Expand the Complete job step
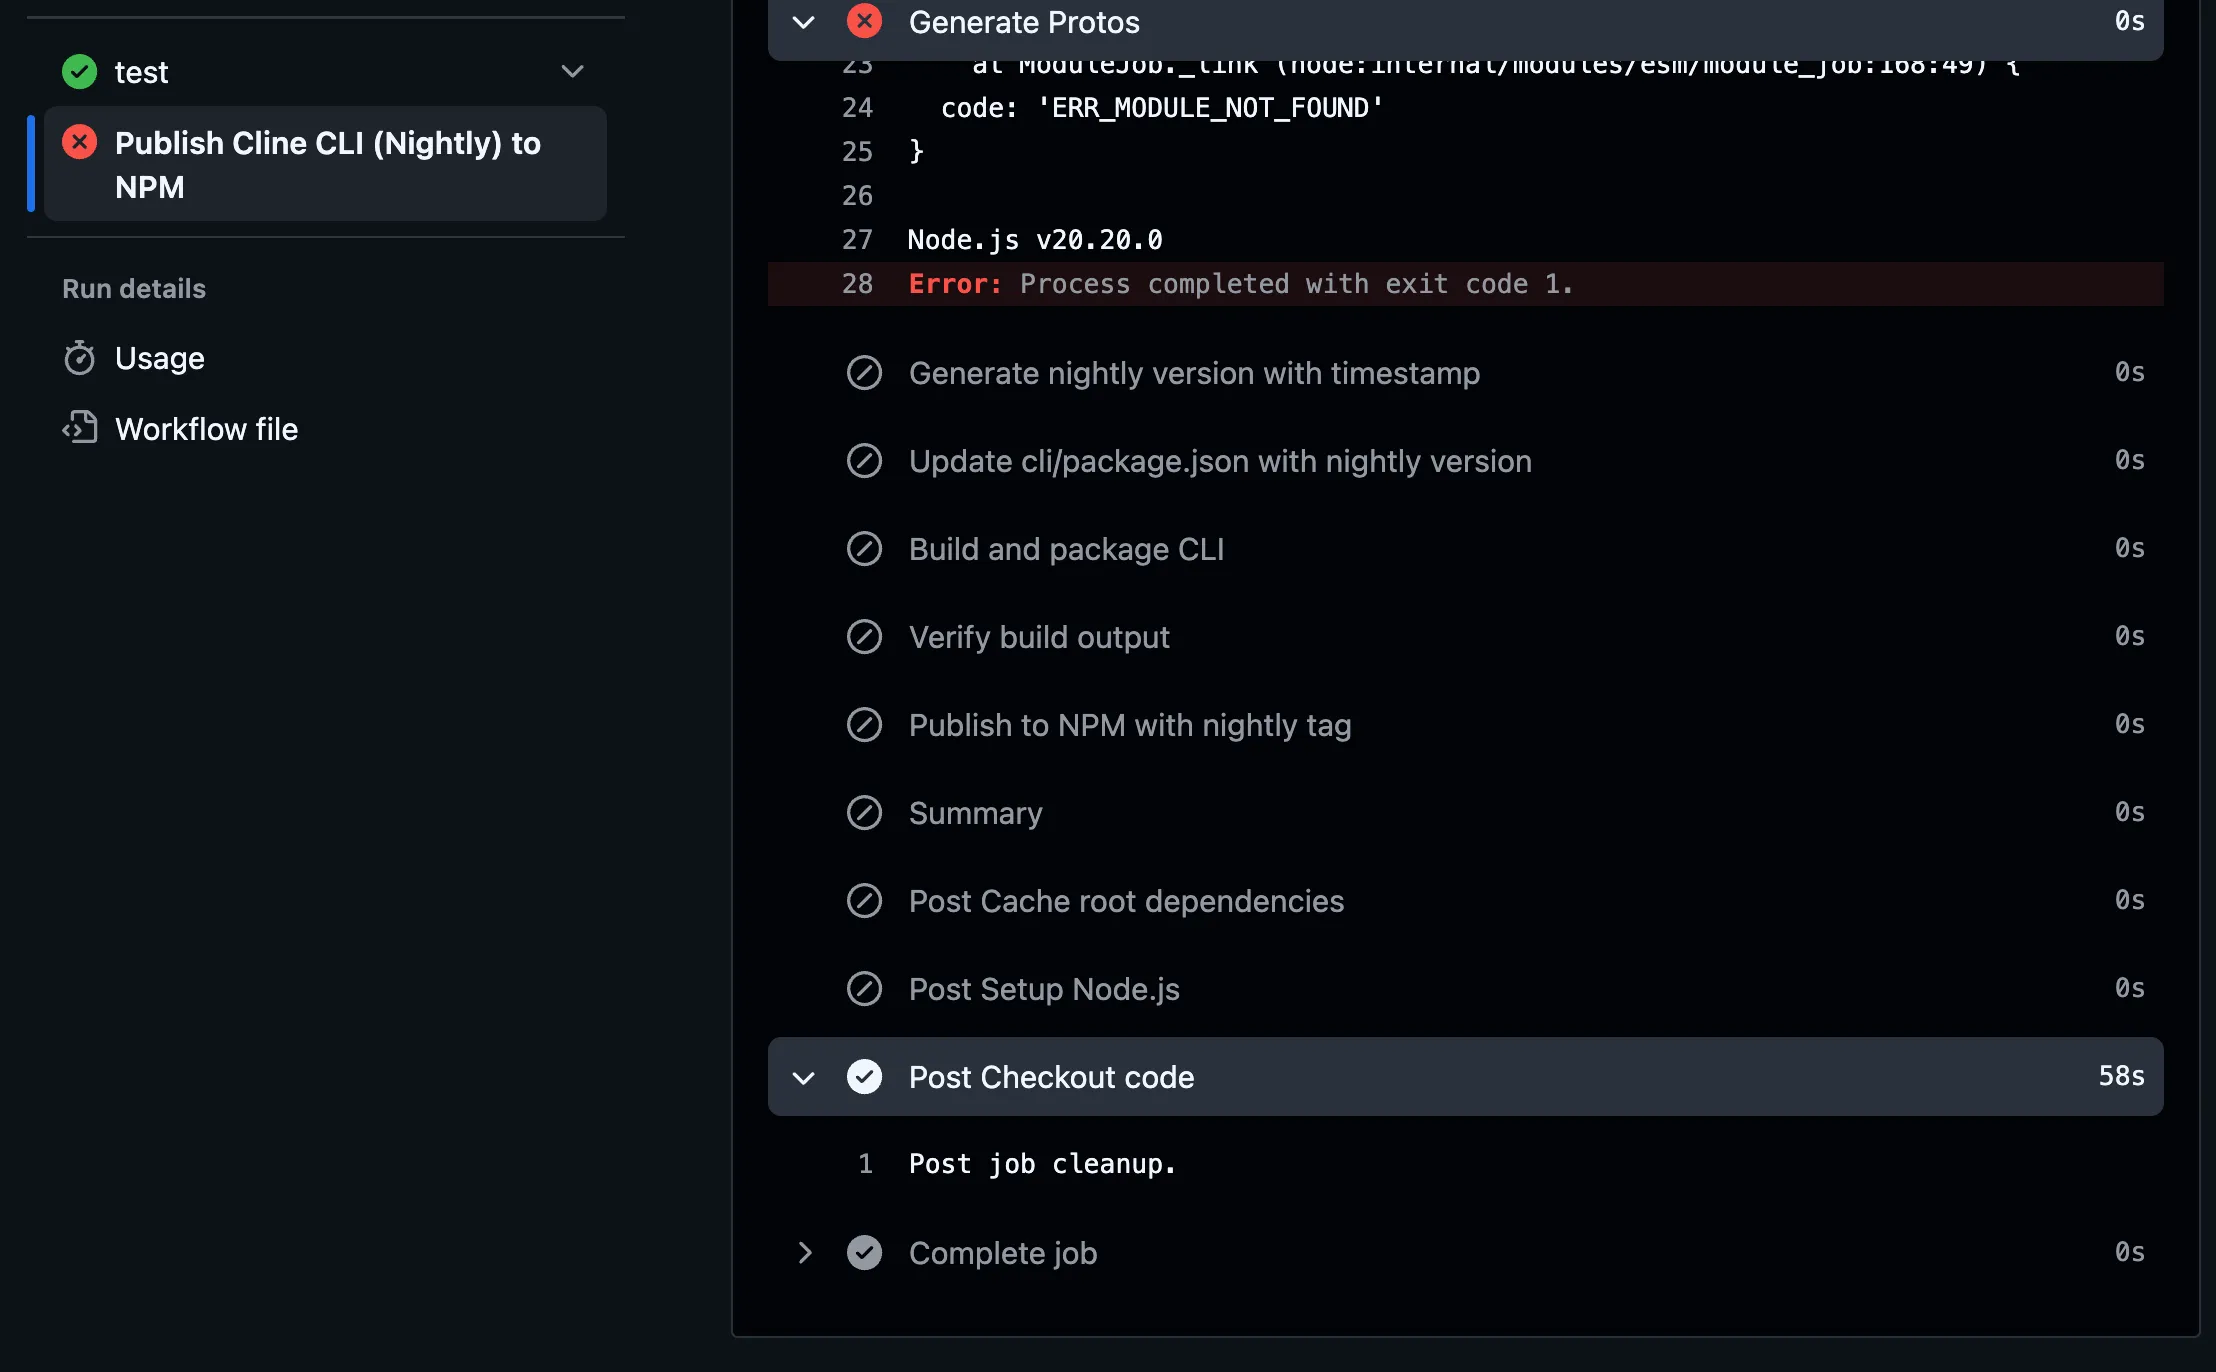The width and height of the screenshot is (2216, 1372). click(804, 1253)
